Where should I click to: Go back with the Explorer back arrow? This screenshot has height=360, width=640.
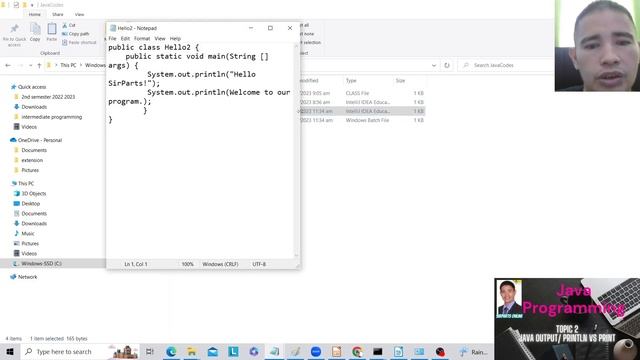click(x=8, y=65)
